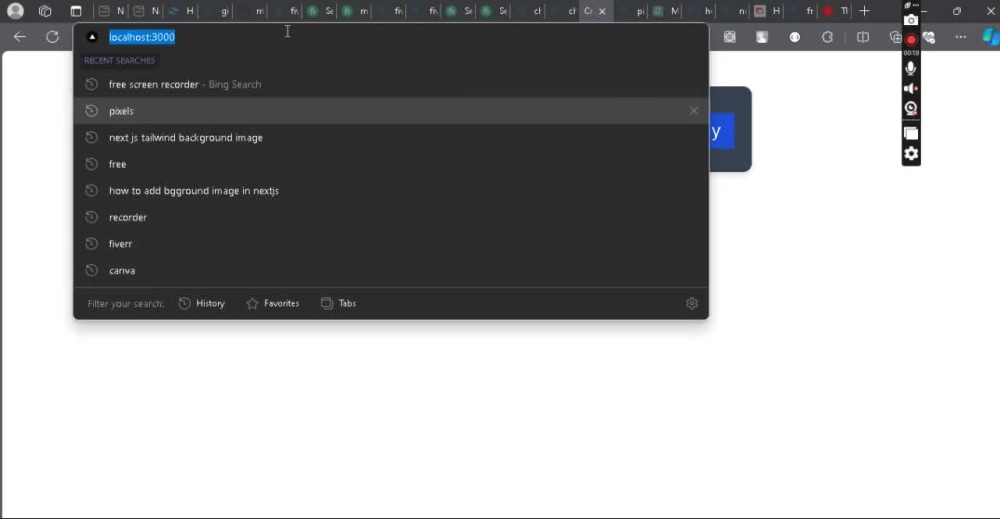Open the Browser essentials heart icon

click(x=929, y=38)
